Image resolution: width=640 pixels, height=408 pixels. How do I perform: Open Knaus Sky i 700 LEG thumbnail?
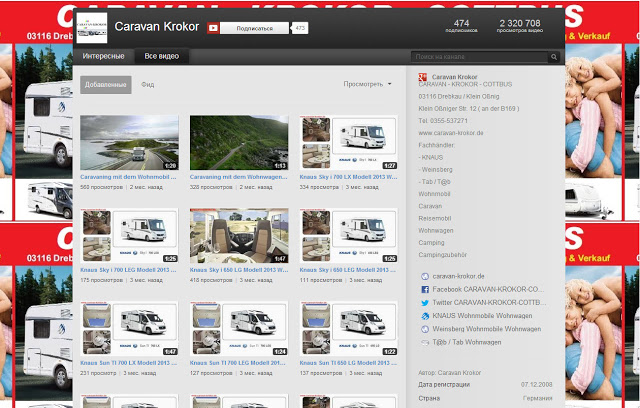[129, 235]
